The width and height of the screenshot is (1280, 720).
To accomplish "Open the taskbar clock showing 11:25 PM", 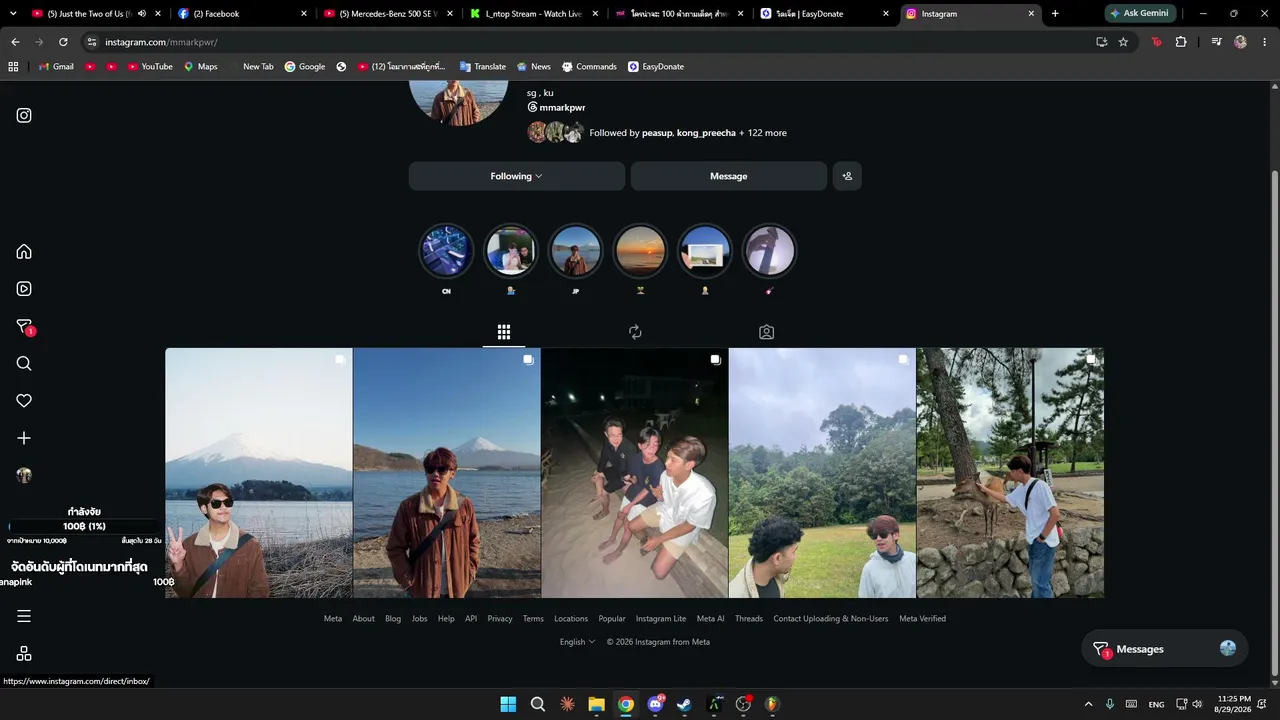I will coord(1233,704).
